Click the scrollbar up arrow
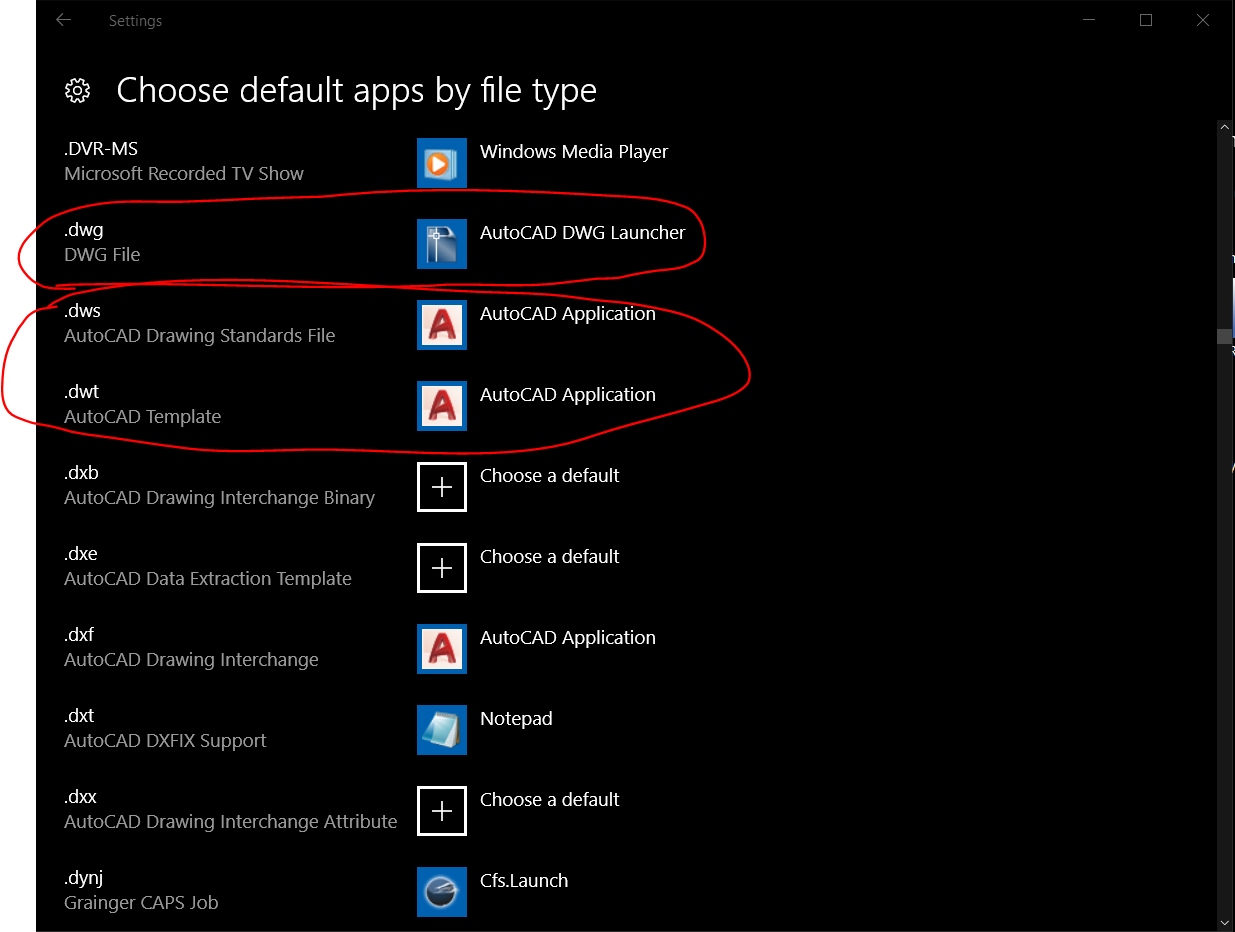 [1224, 128]
